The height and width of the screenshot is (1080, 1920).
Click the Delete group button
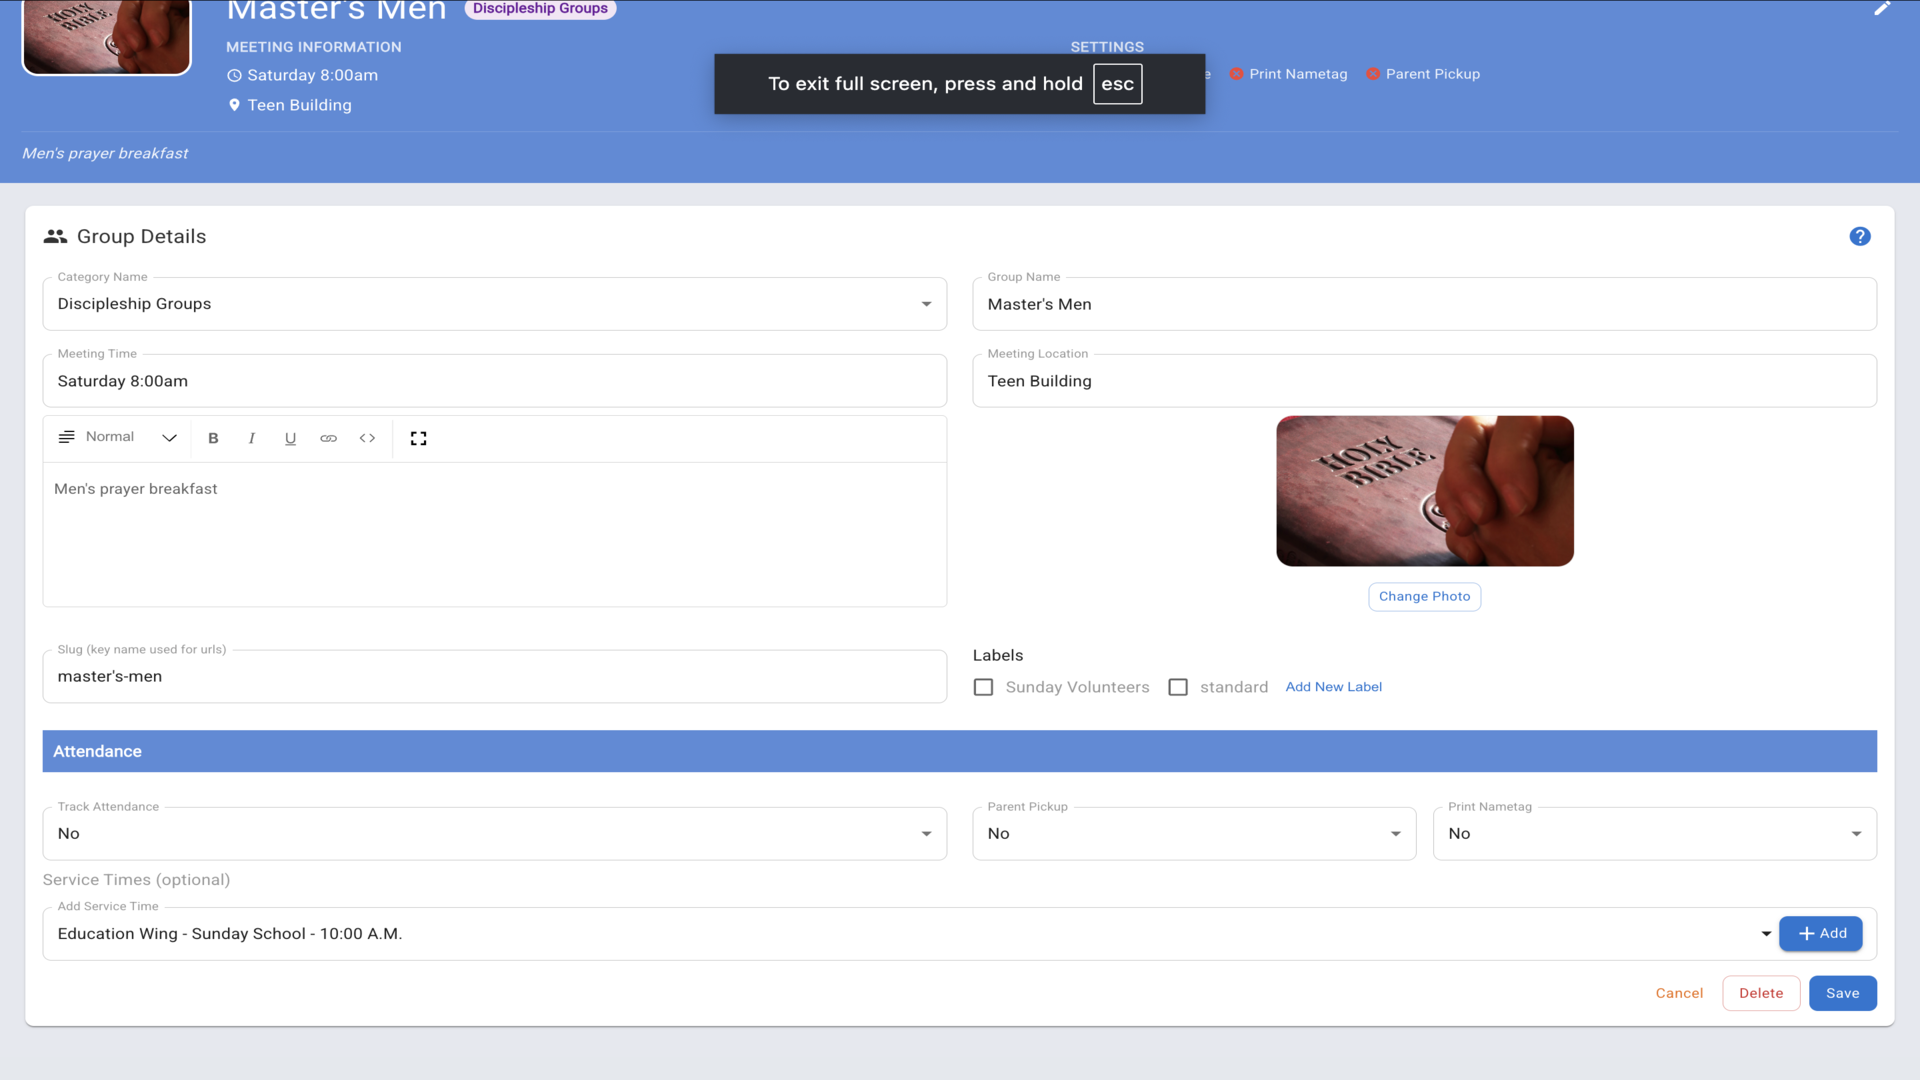pyautogui.click(x=1760, y=993)
